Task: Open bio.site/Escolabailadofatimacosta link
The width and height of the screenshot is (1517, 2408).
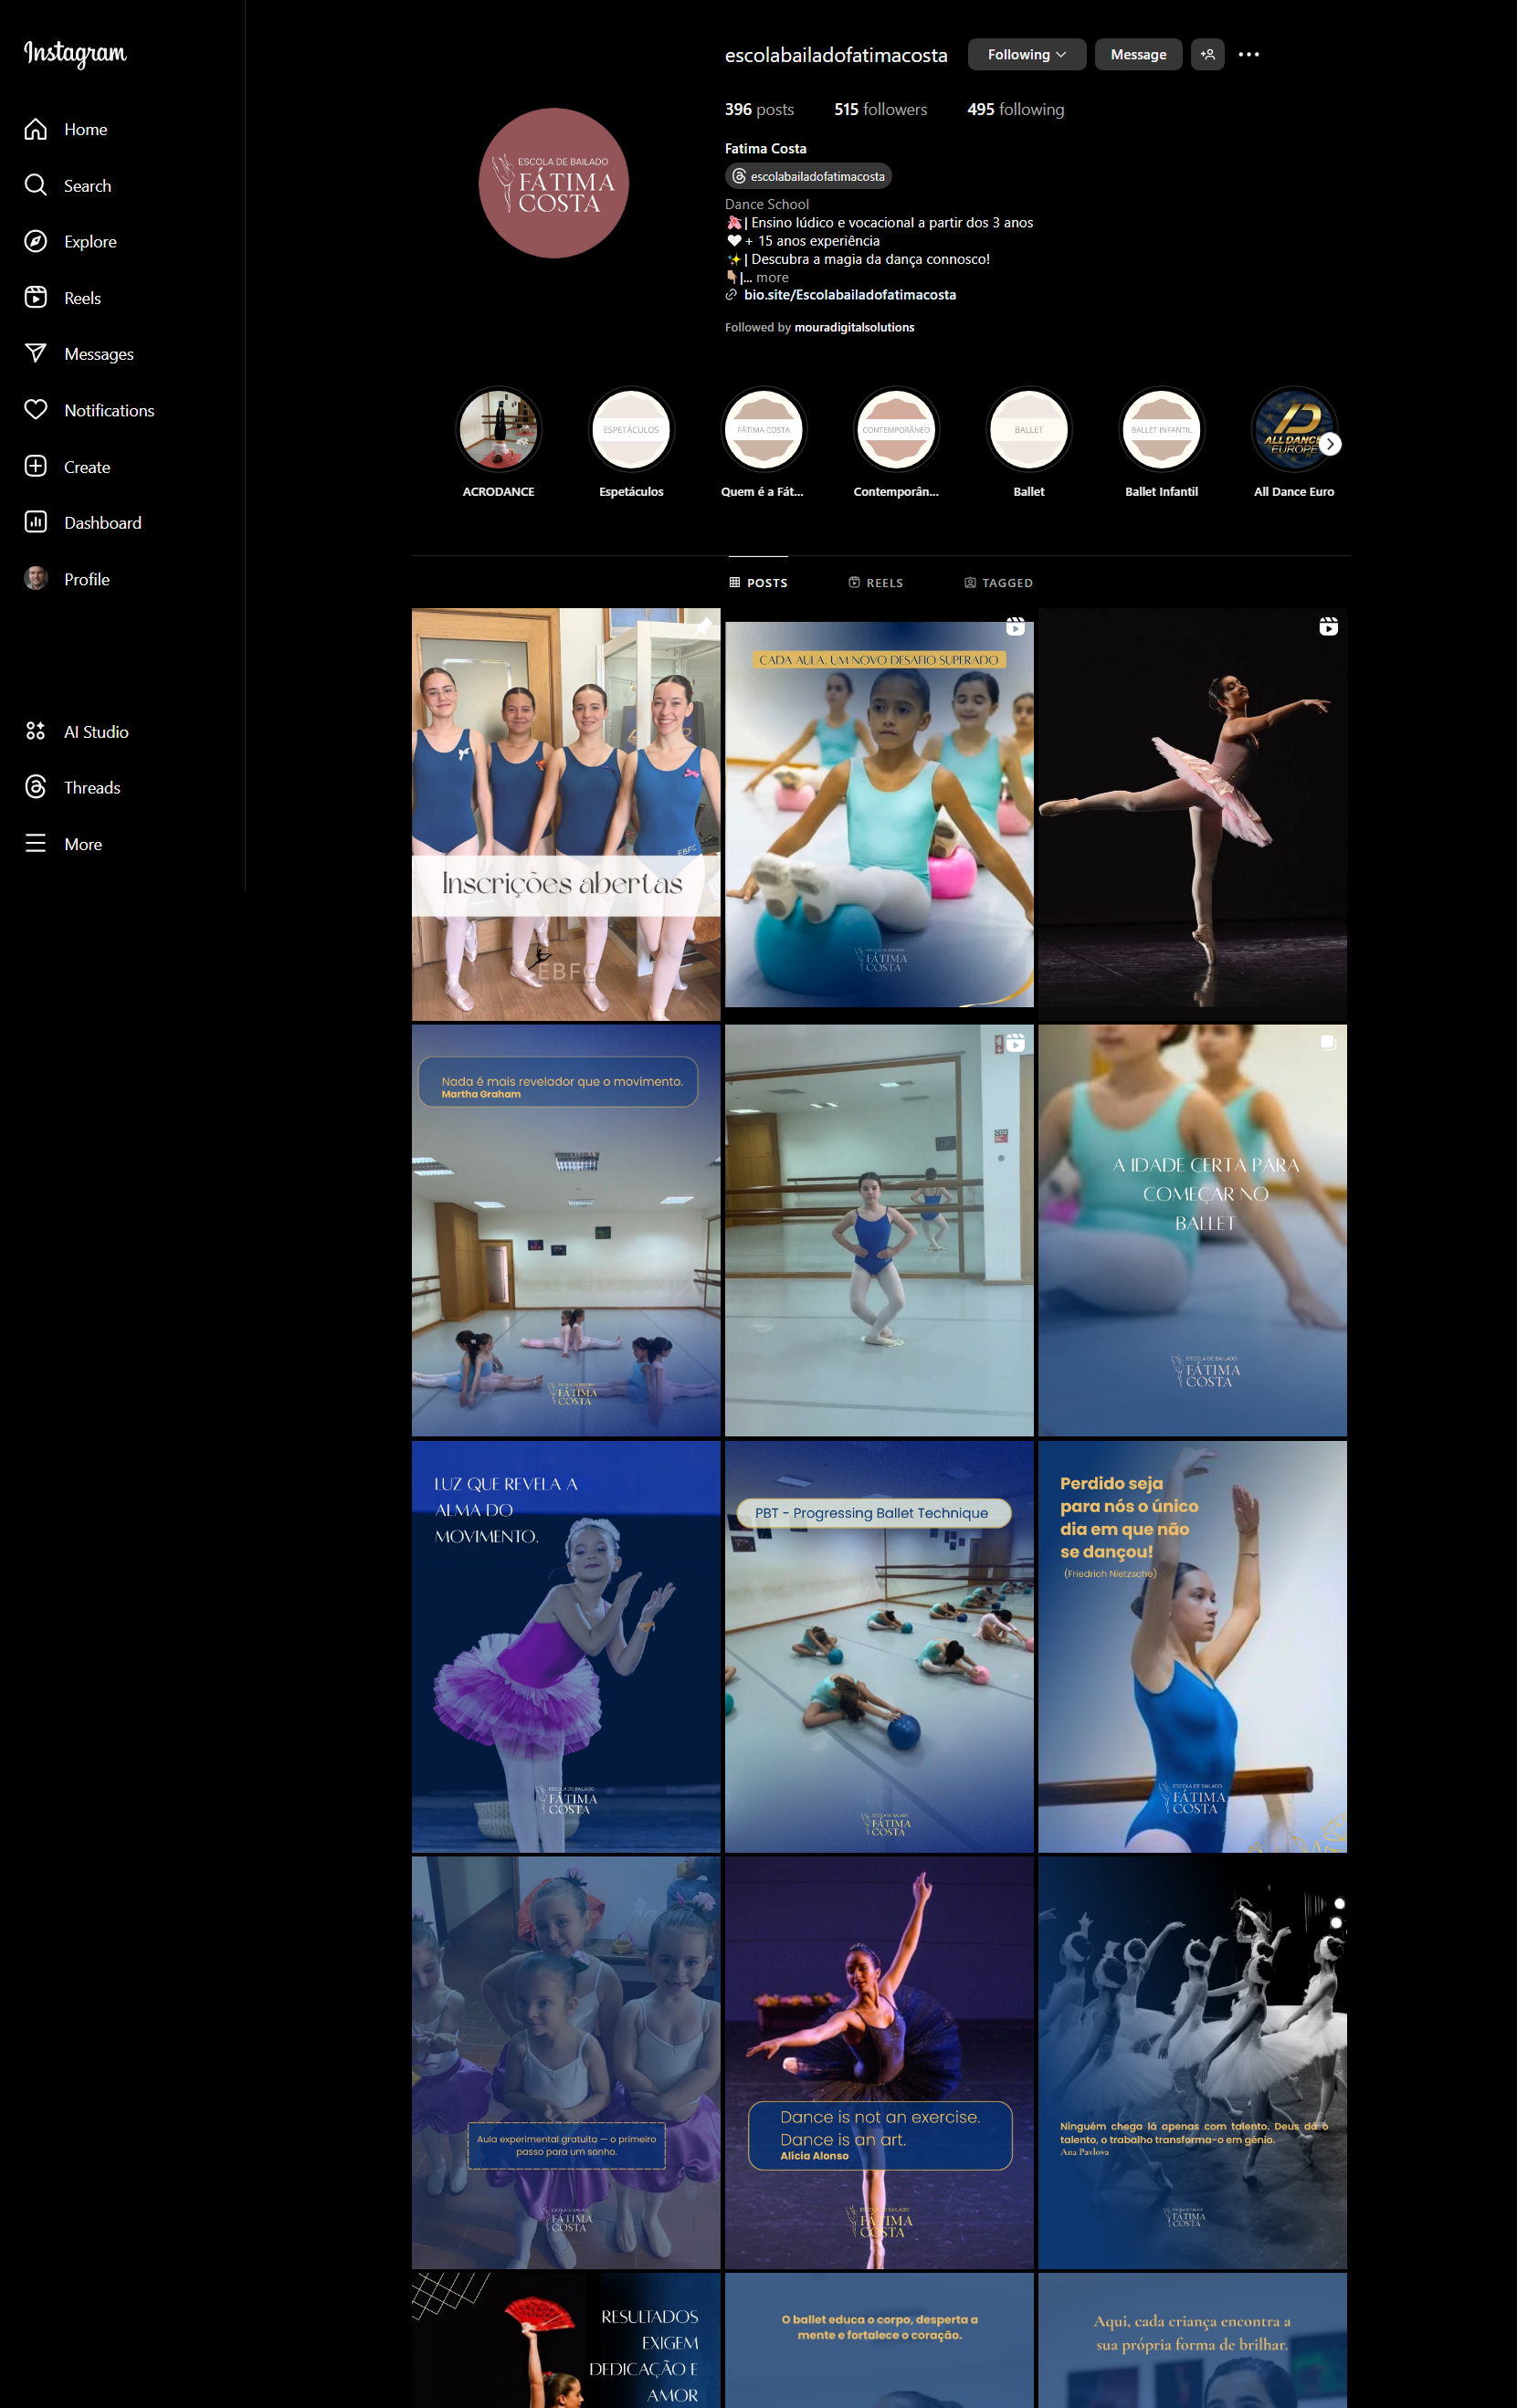Action: click(x=849, y=295)
